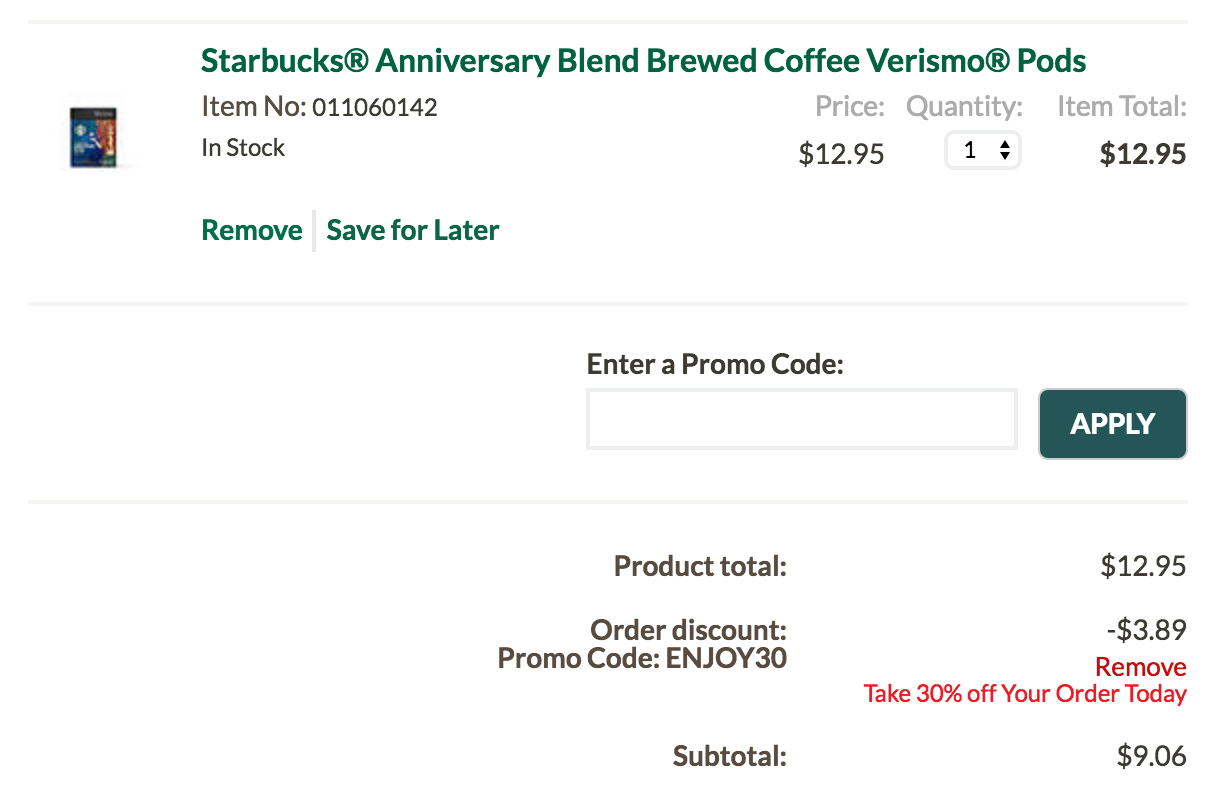Open the Starbucks Anniversary Blend product link

point(643,60)
